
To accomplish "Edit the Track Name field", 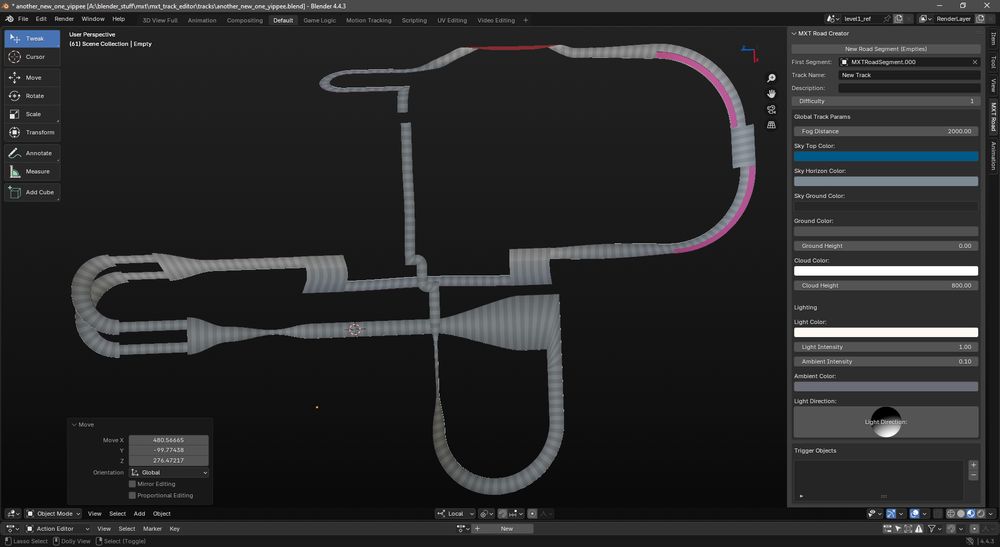I will (909, 75).
